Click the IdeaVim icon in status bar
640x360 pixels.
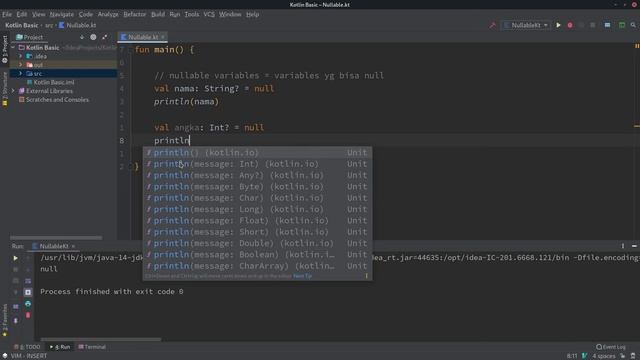[x=584, y=356]
